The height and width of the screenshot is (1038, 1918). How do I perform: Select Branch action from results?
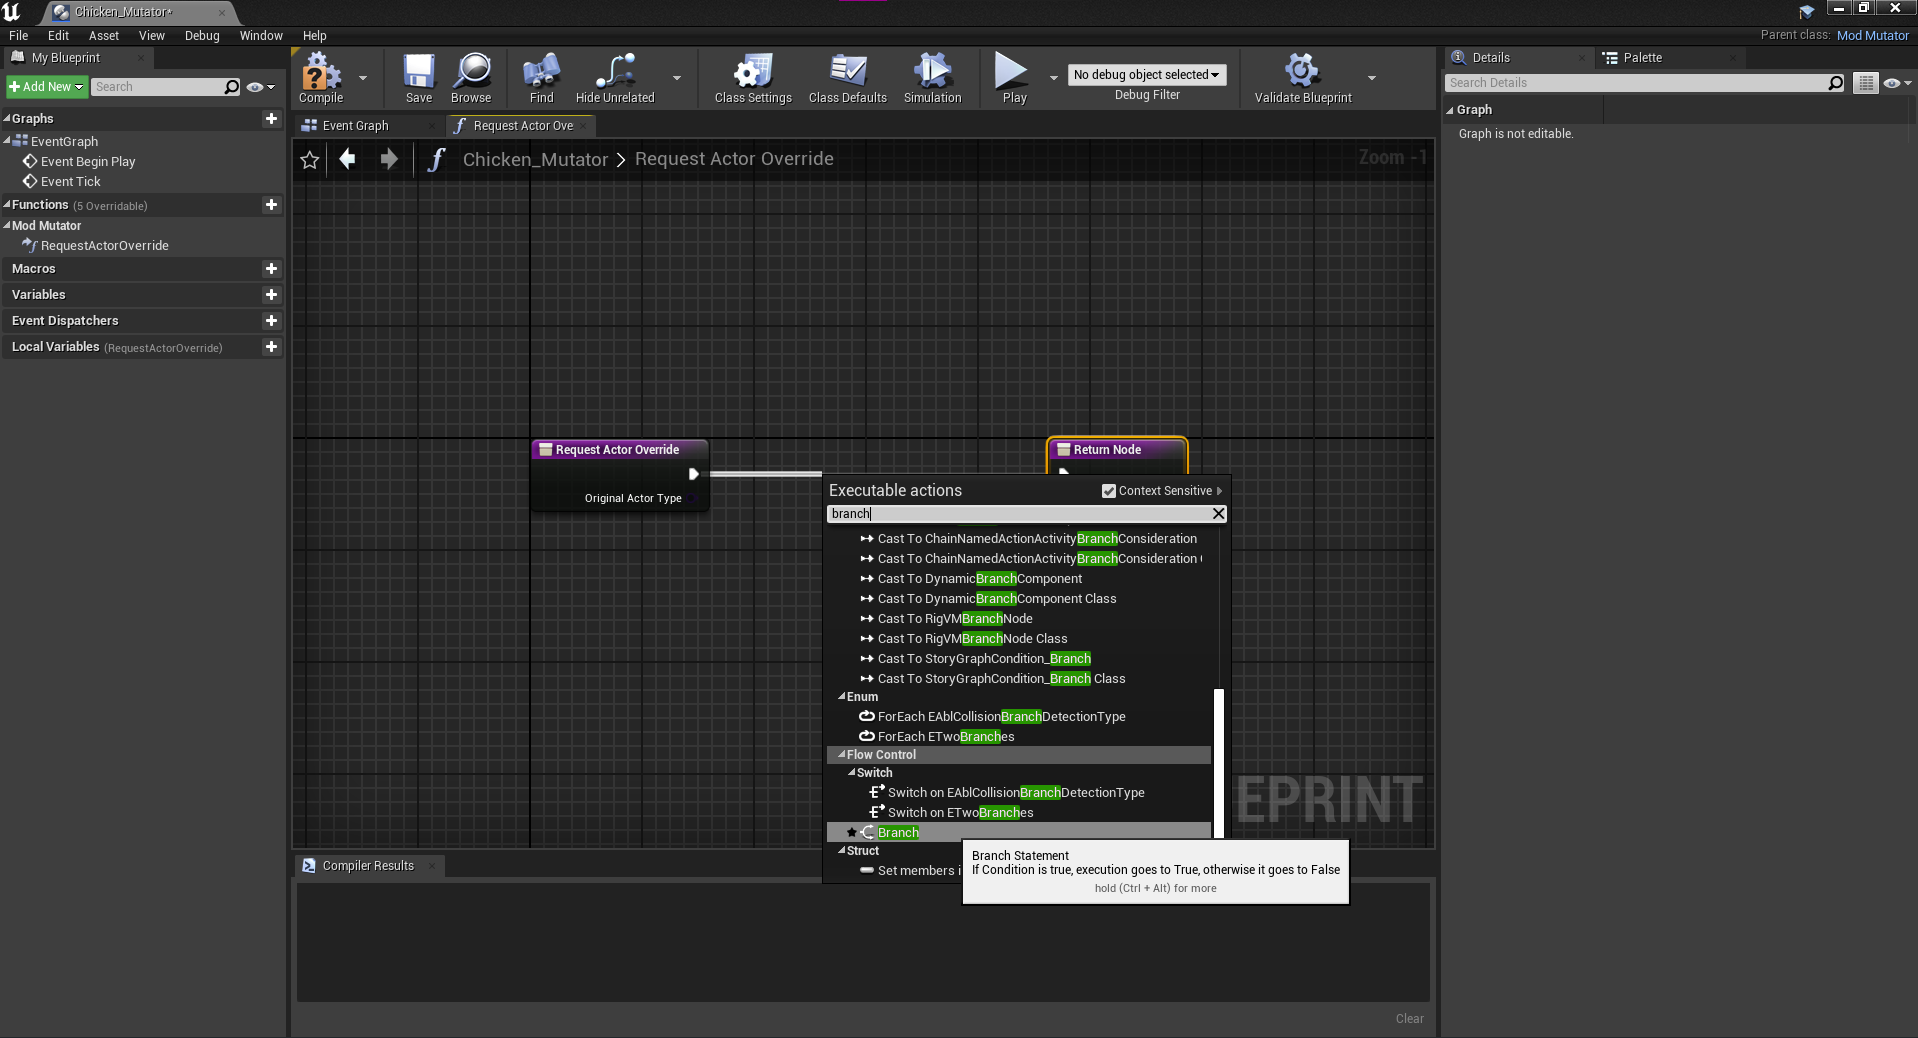1019,832
